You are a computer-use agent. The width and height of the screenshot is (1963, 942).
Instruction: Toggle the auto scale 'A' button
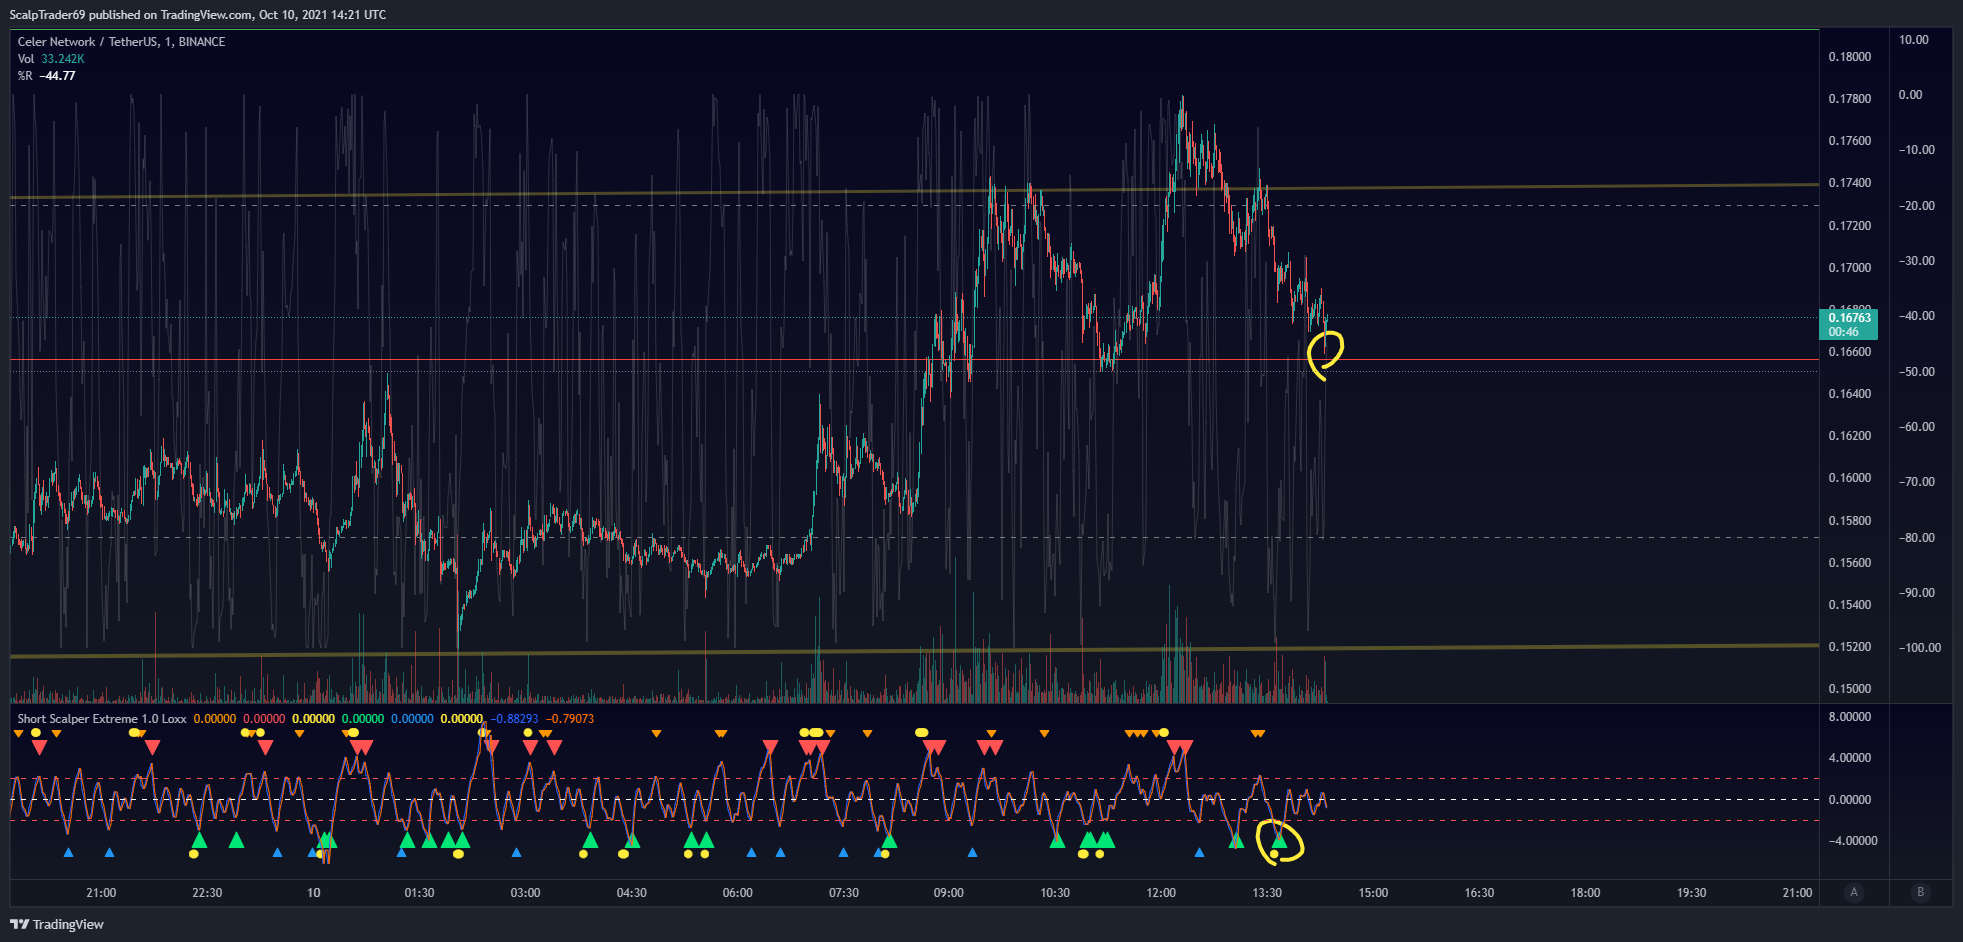pos(1854,892)
